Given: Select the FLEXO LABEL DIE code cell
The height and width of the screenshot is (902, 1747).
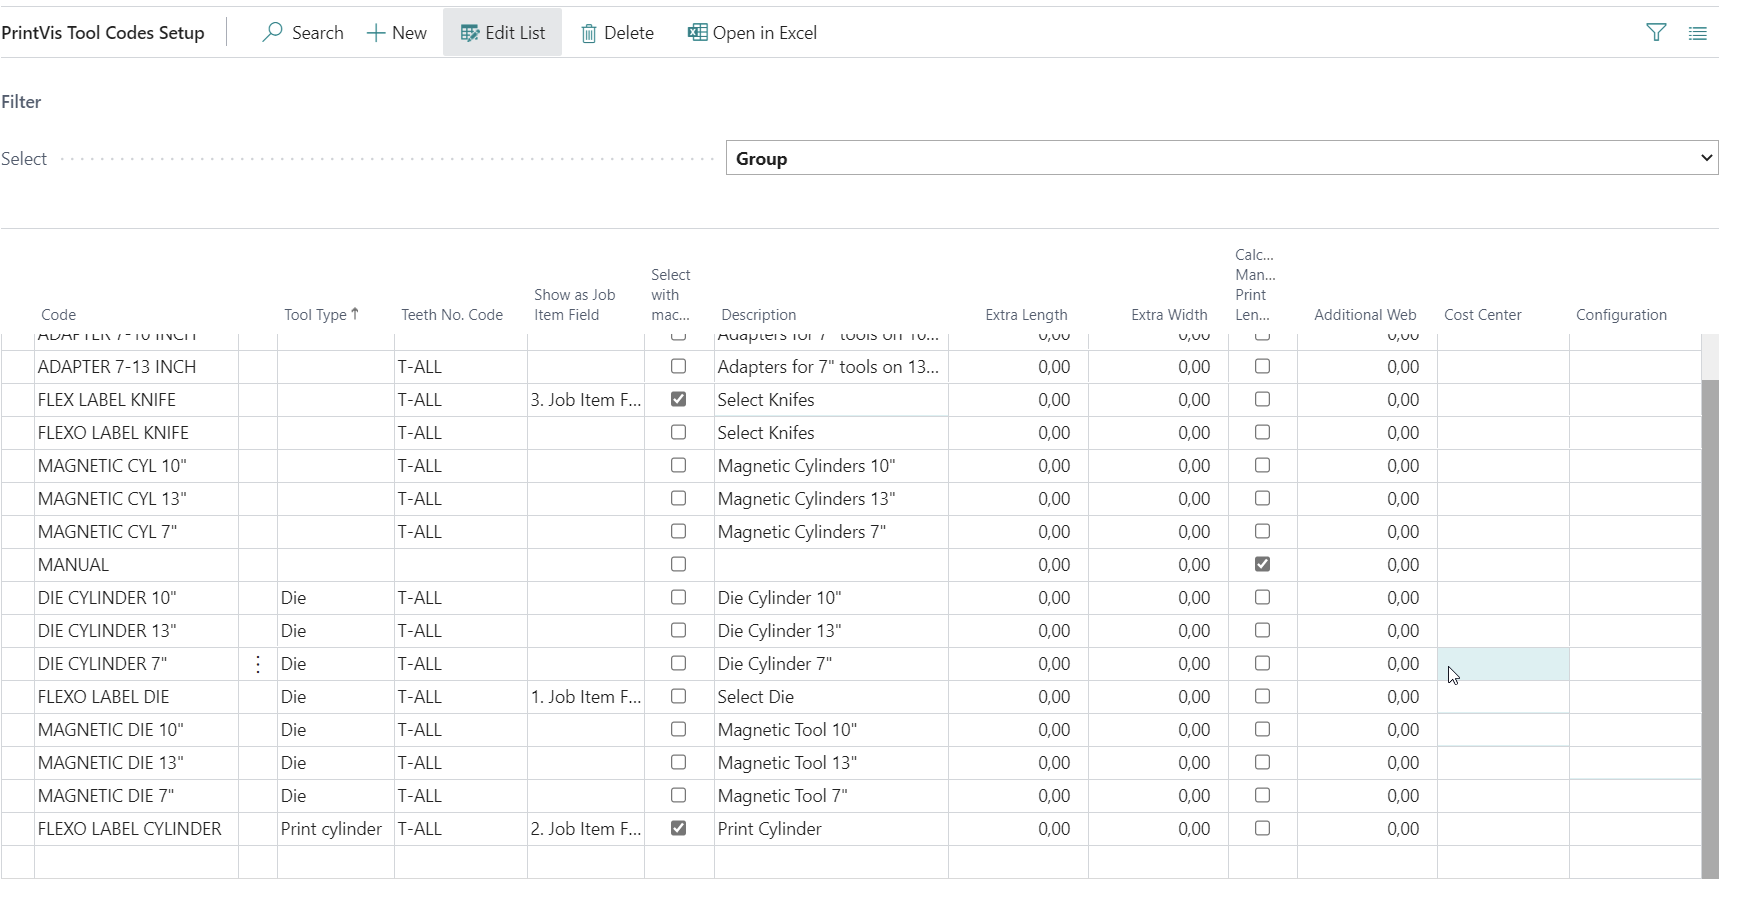Looking at the screenshot, I should point(103,697).
